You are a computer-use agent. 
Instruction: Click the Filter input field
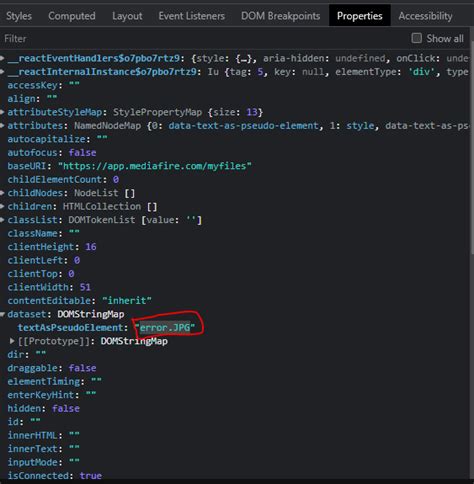[x=200, y=38]
